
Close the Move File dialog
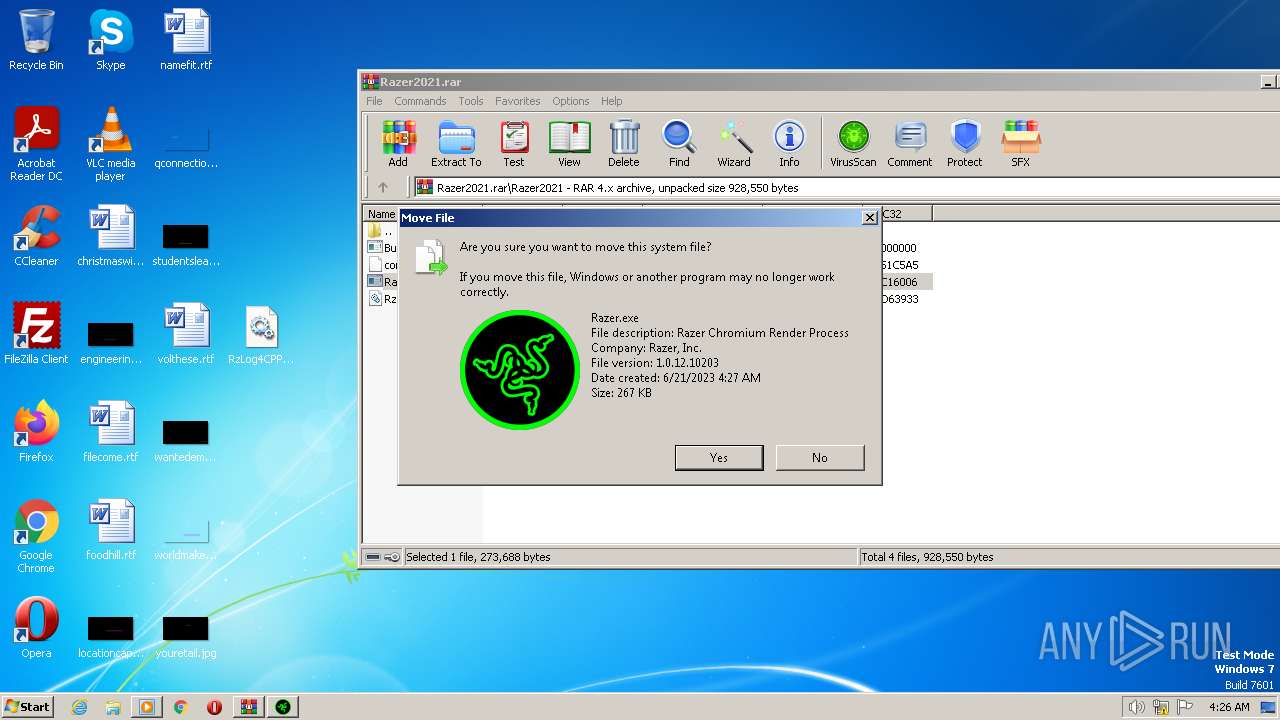(869, 217)
